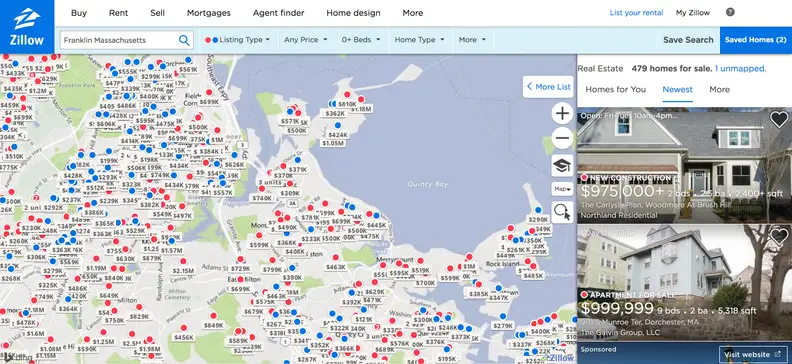Screen dimensions: 792x364
Task: Click the $810K map price marker
Action: tap(347, 104)
